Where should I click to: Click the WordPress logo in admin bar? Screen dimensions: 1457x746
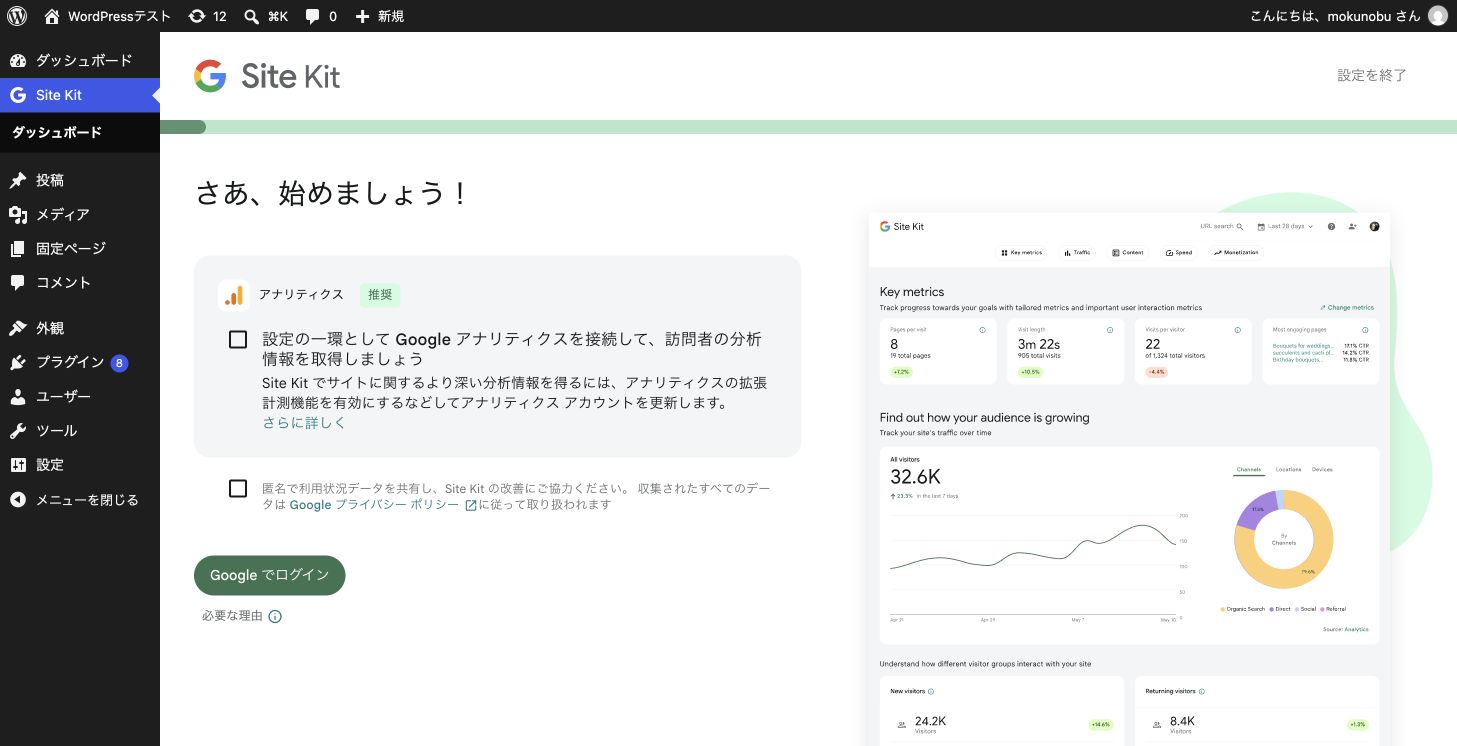point(17,16)
